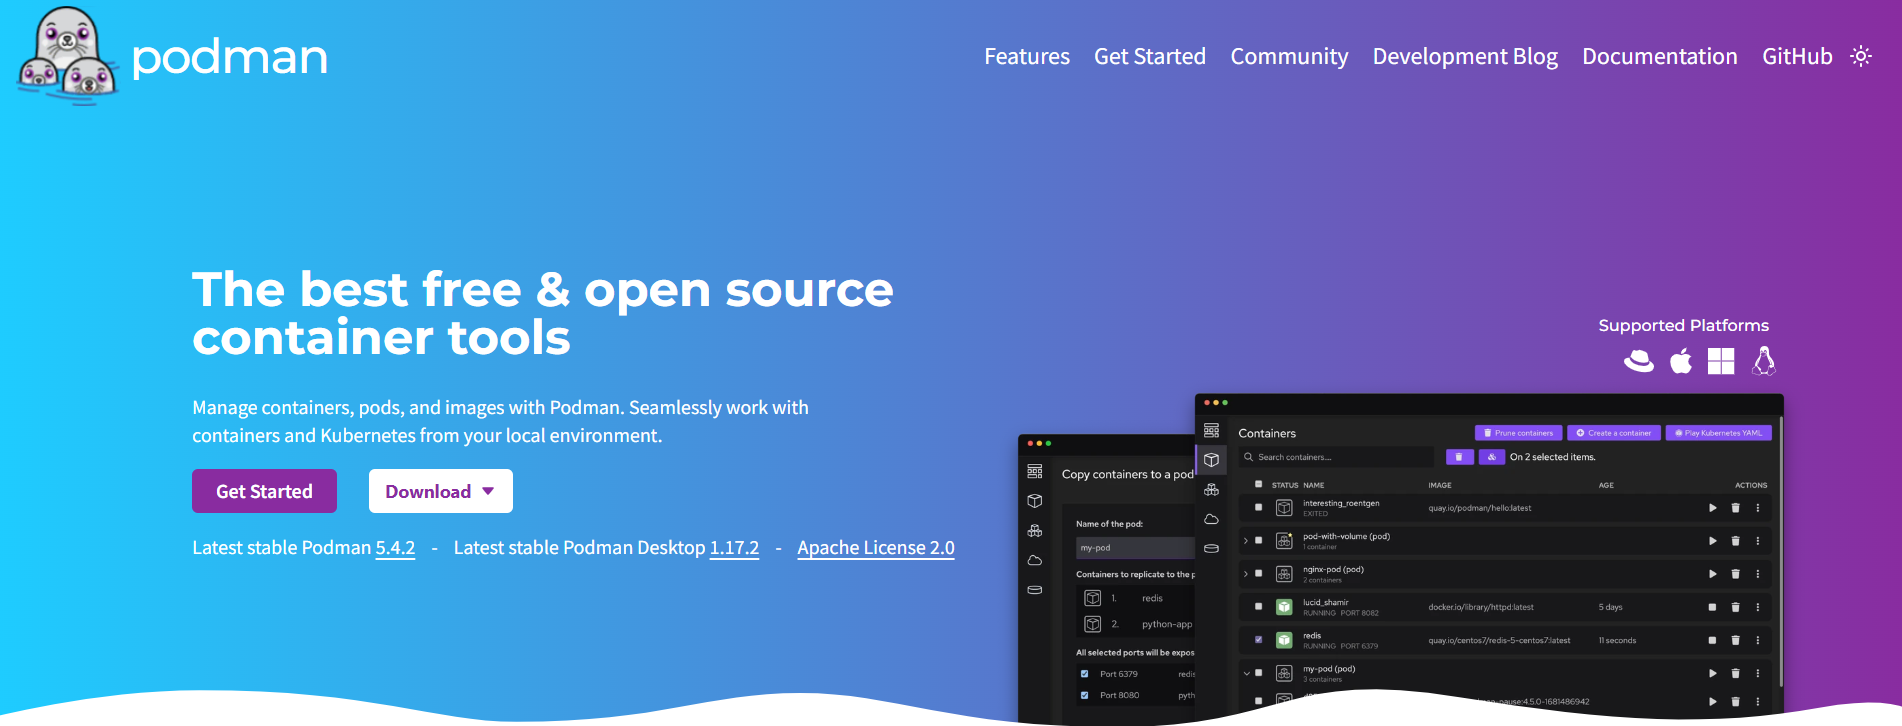This screenshot has width=1902, height=726.
Task: Click the Copy containers to a pod screenshot
Action: (x=1105, y=580)
